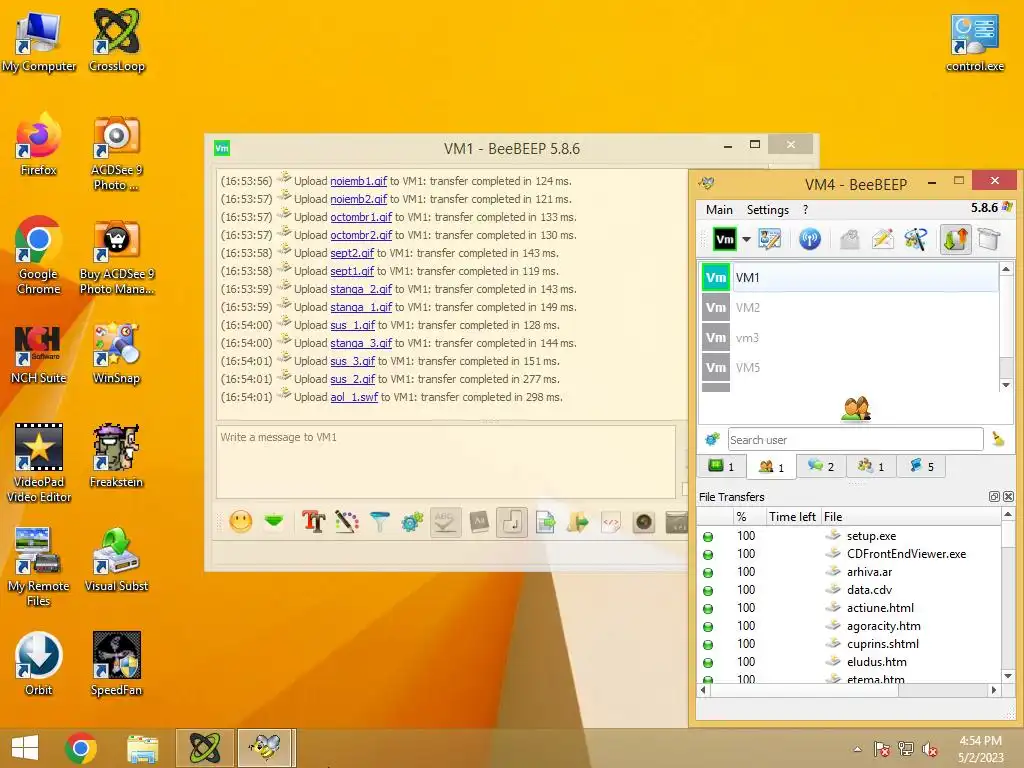Toggle the ABC spell check button
This screenshot has height=768, width=1024.
point(445,522)
